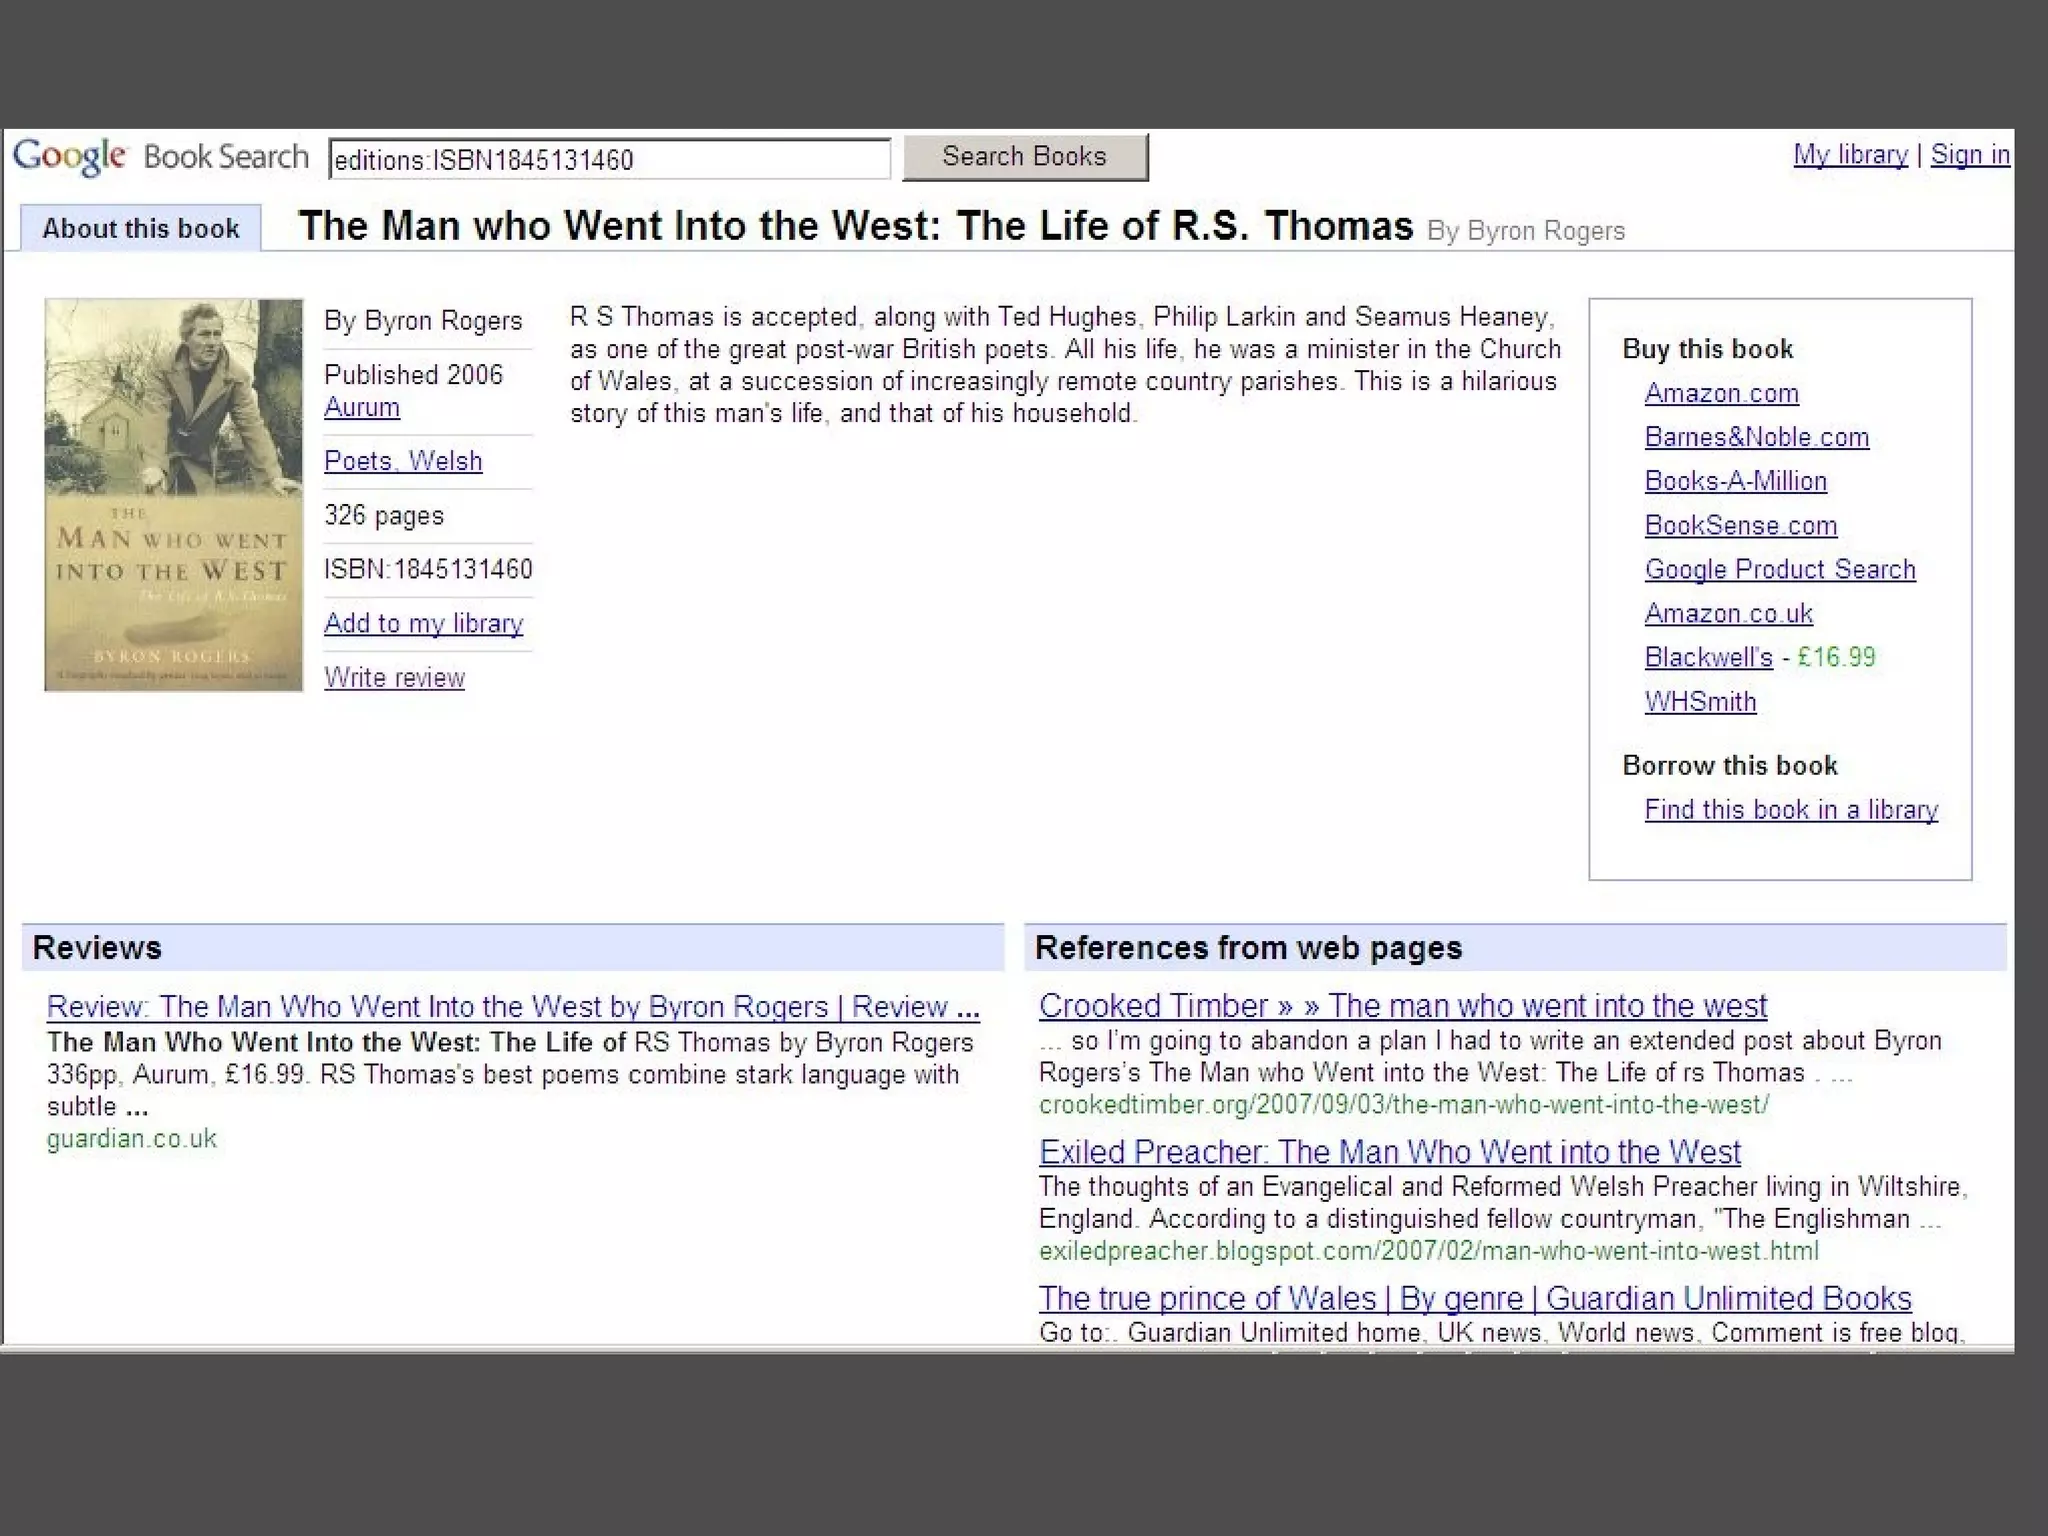Open the My library link
This screenshot has width=2048, height=1536.
point(1850,155)
